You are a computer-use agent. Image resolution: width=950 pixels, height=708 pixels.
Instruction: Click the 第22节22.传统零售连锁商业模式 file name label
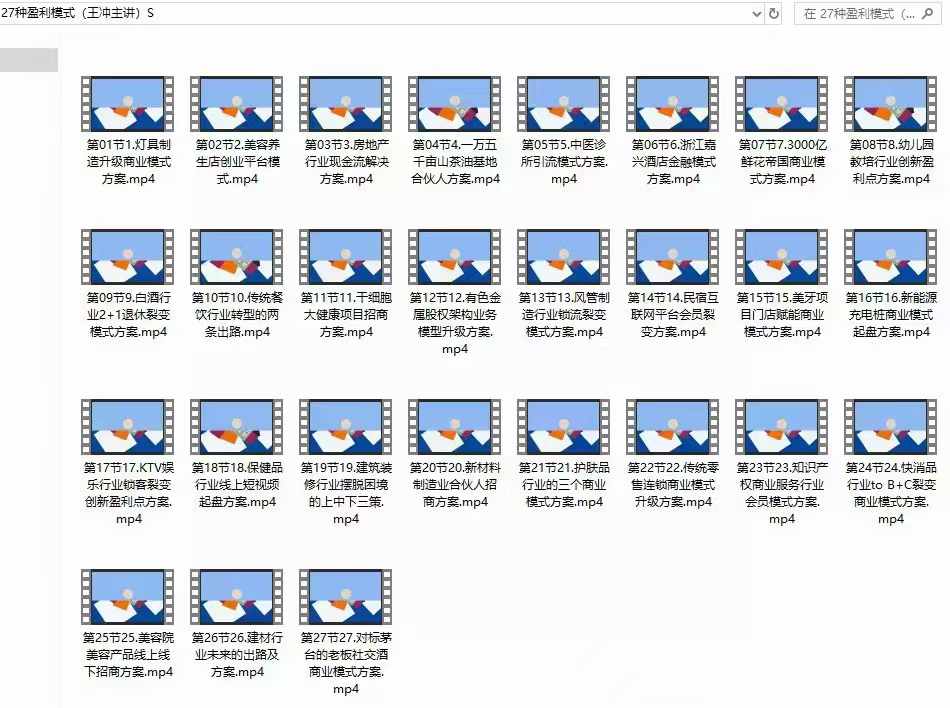coord(673,485)
